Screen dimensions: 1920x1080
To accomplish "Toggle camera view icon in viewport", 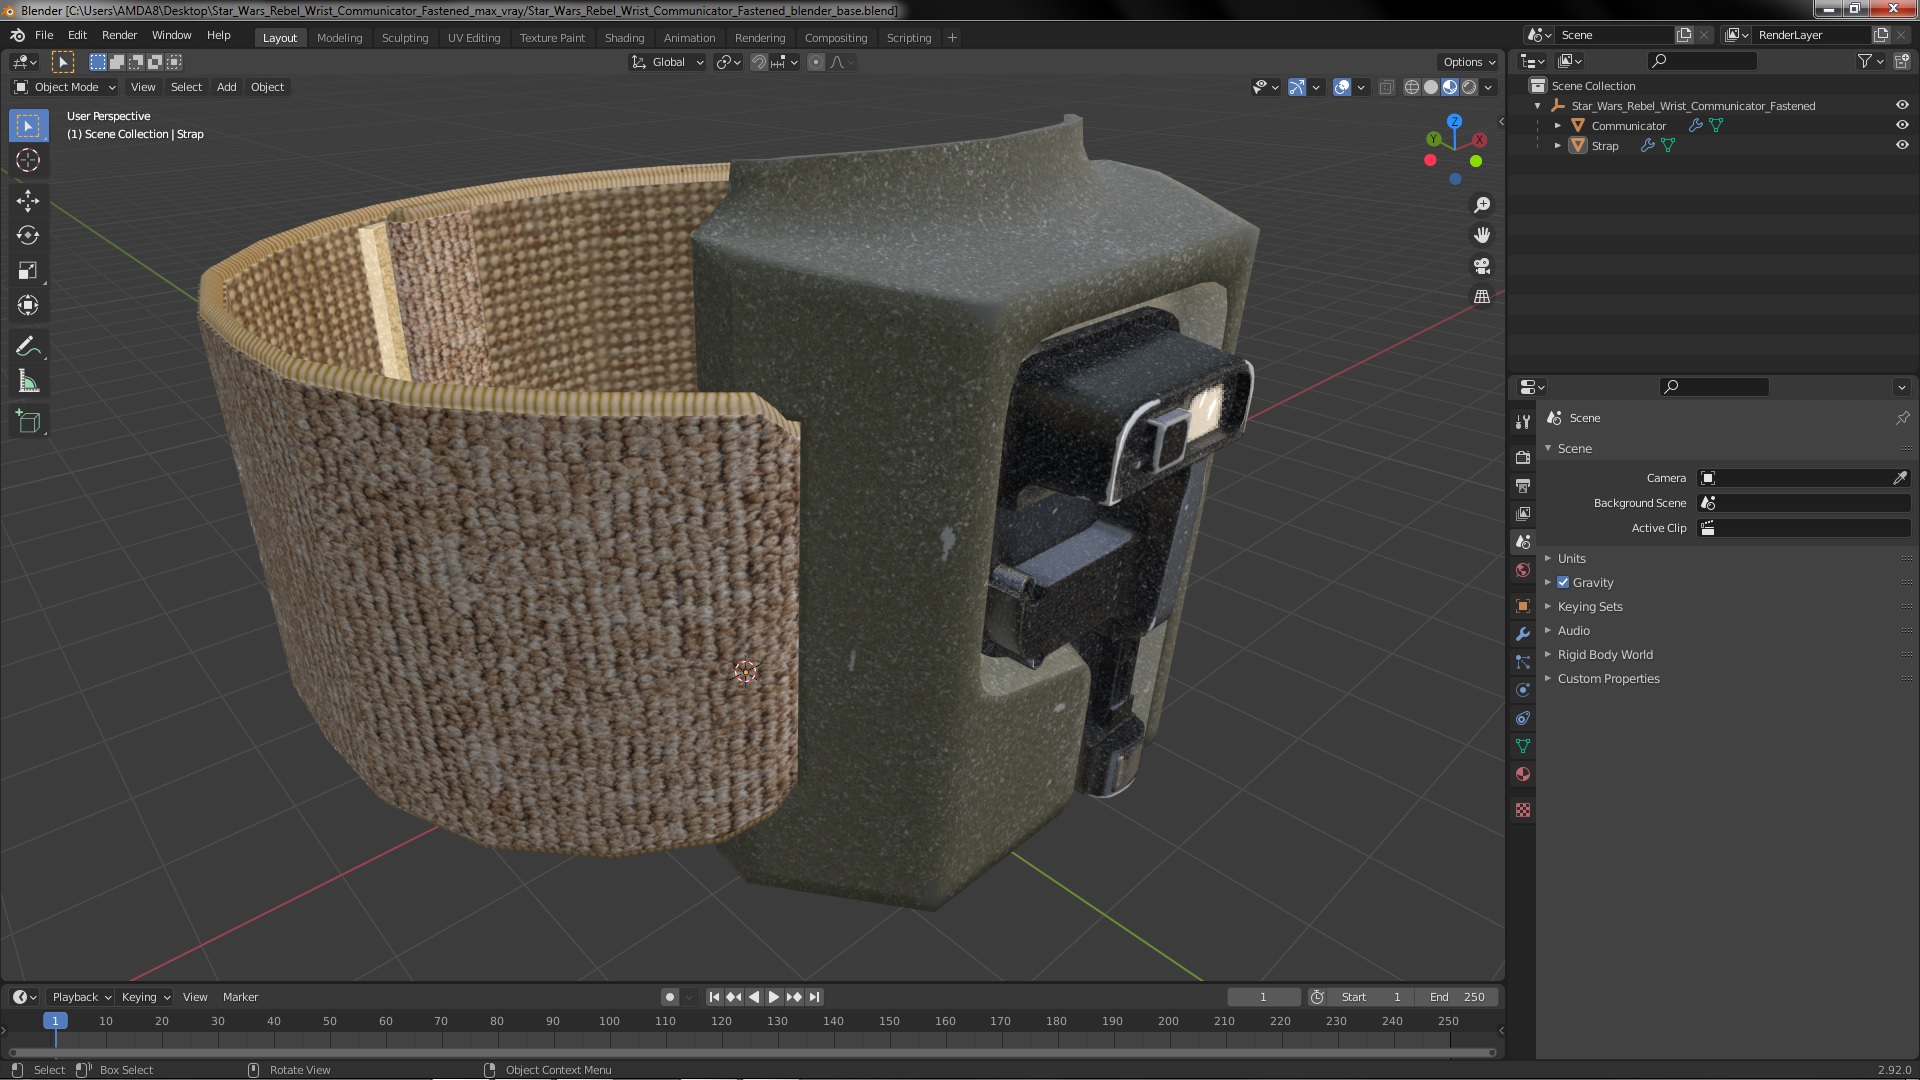I will [x=1482, y=266].
